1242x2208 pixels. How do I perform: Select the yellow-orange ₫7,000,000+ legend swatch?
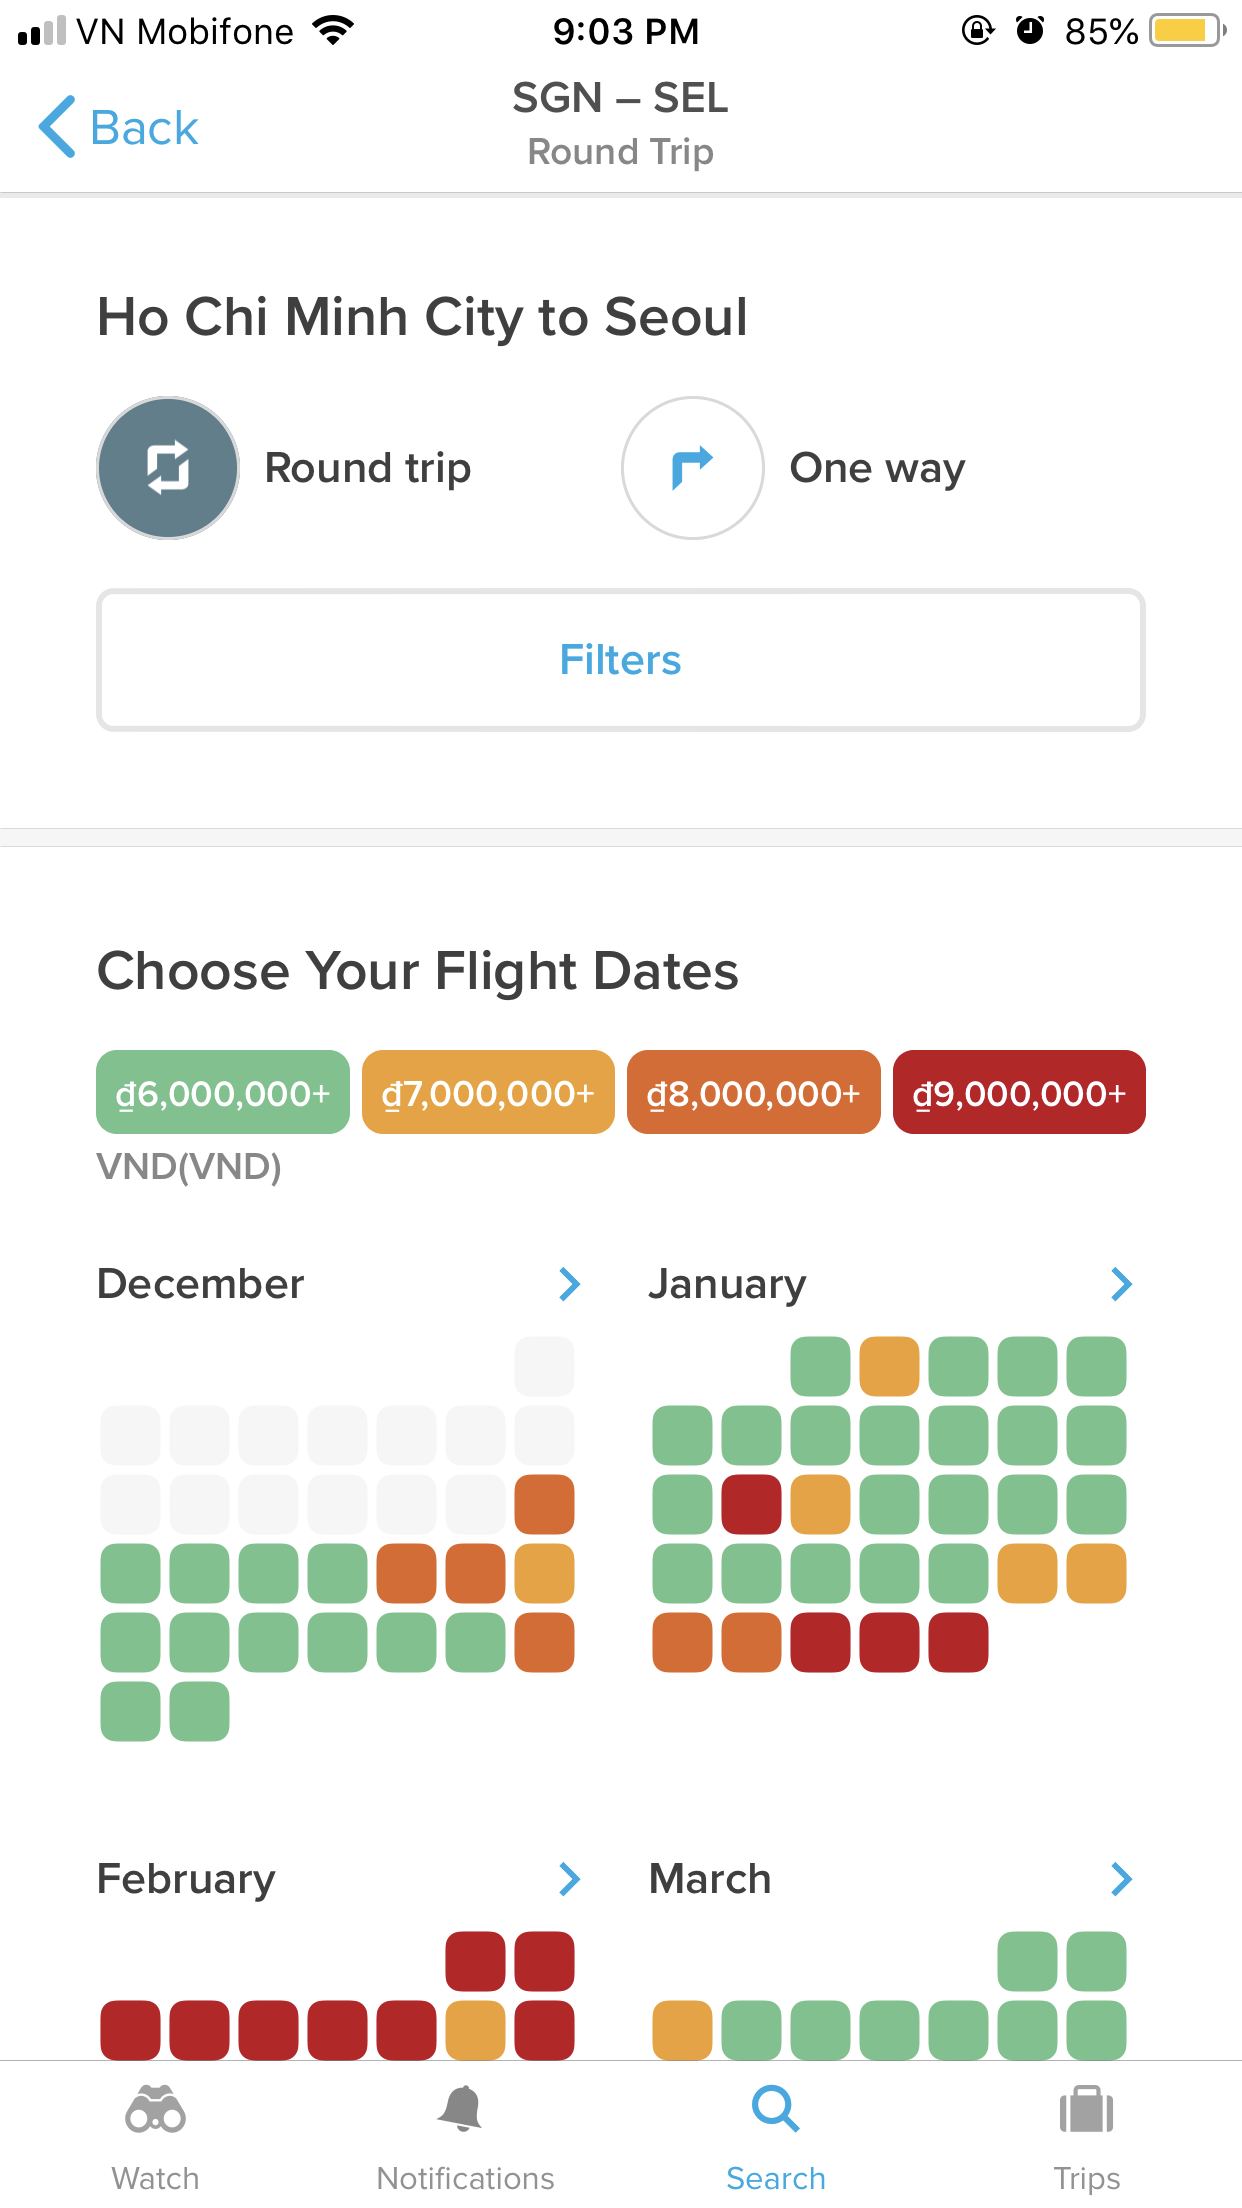pyautogui.click(x=488, y=1093)
